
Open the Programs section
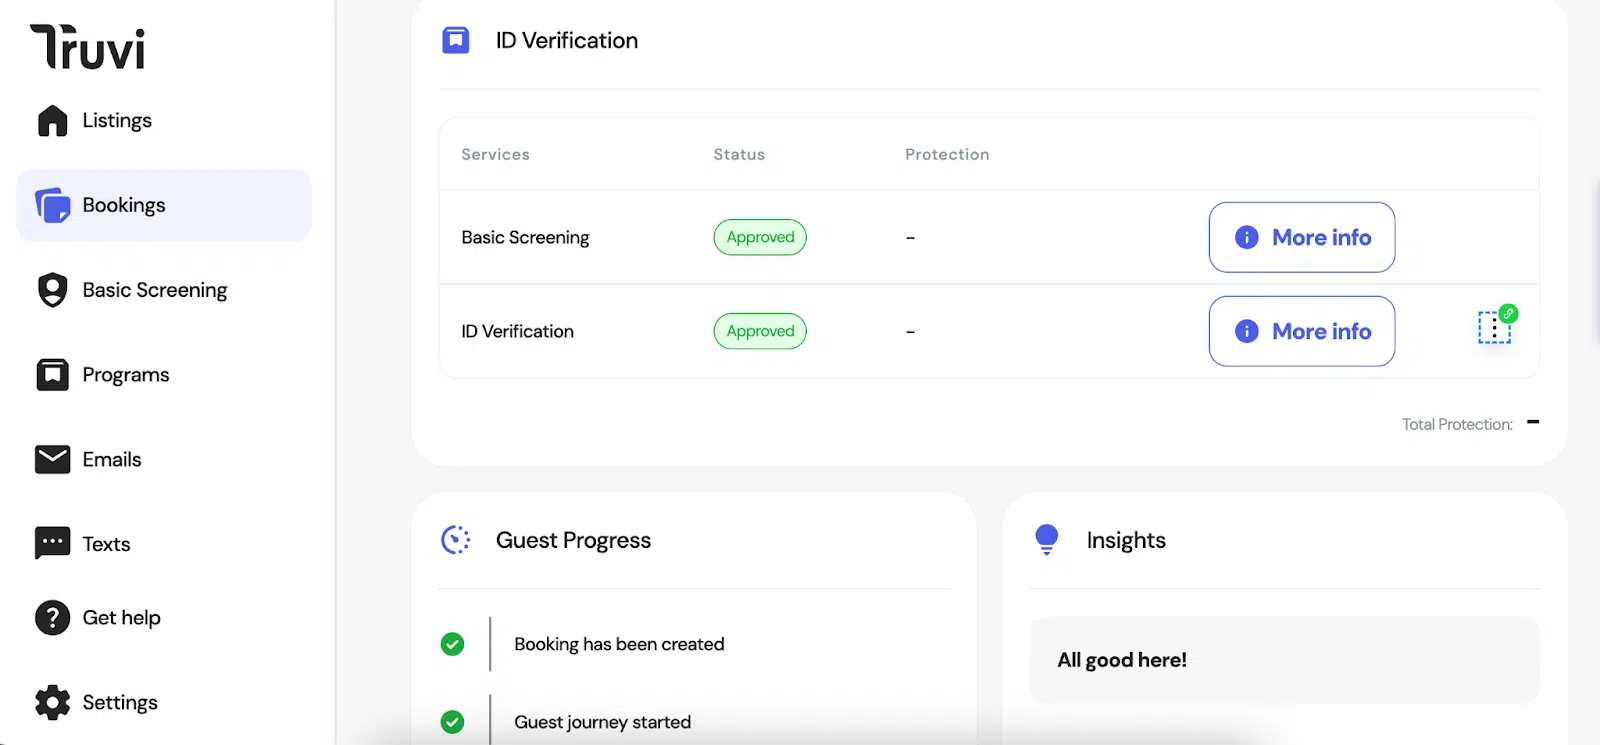(x=164, y=375)
